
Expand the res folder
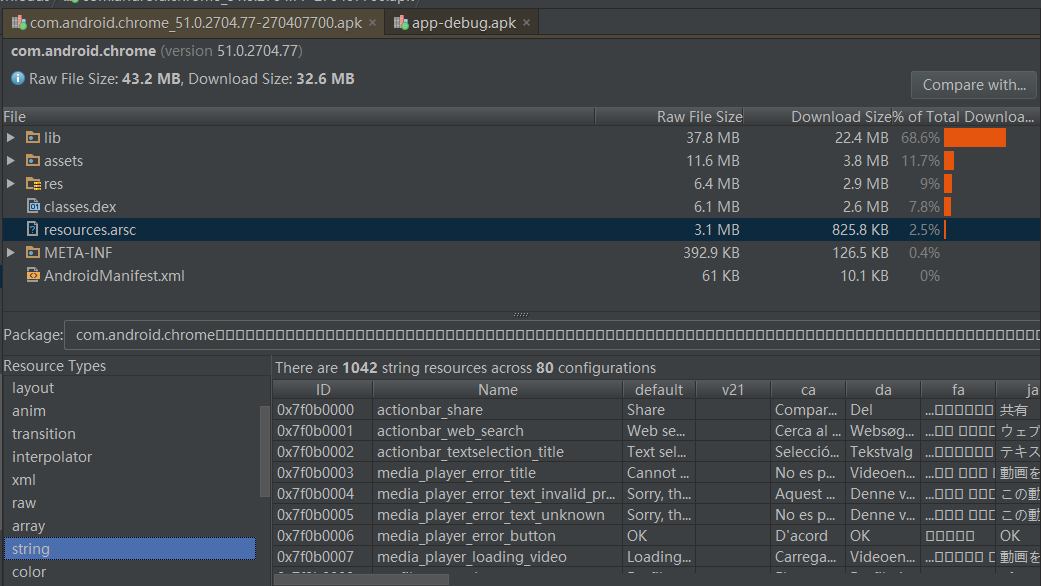pos(11,184)
